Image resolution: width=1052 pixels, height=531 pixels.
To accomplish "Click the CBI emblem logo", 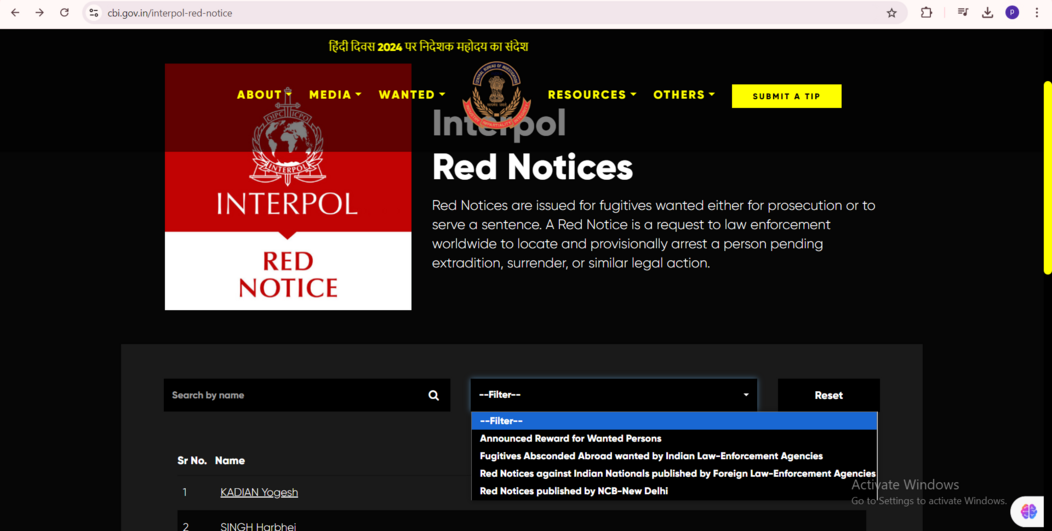I will coord(496,96).
